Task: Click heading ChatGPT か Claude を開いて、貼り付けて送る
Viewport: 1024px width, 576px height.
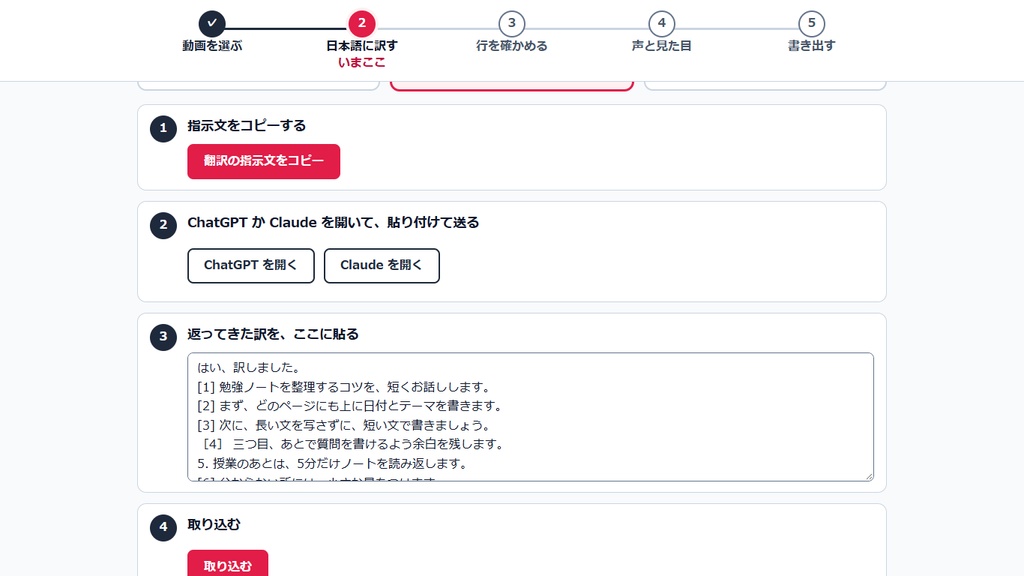Action: tap(333, 223)
